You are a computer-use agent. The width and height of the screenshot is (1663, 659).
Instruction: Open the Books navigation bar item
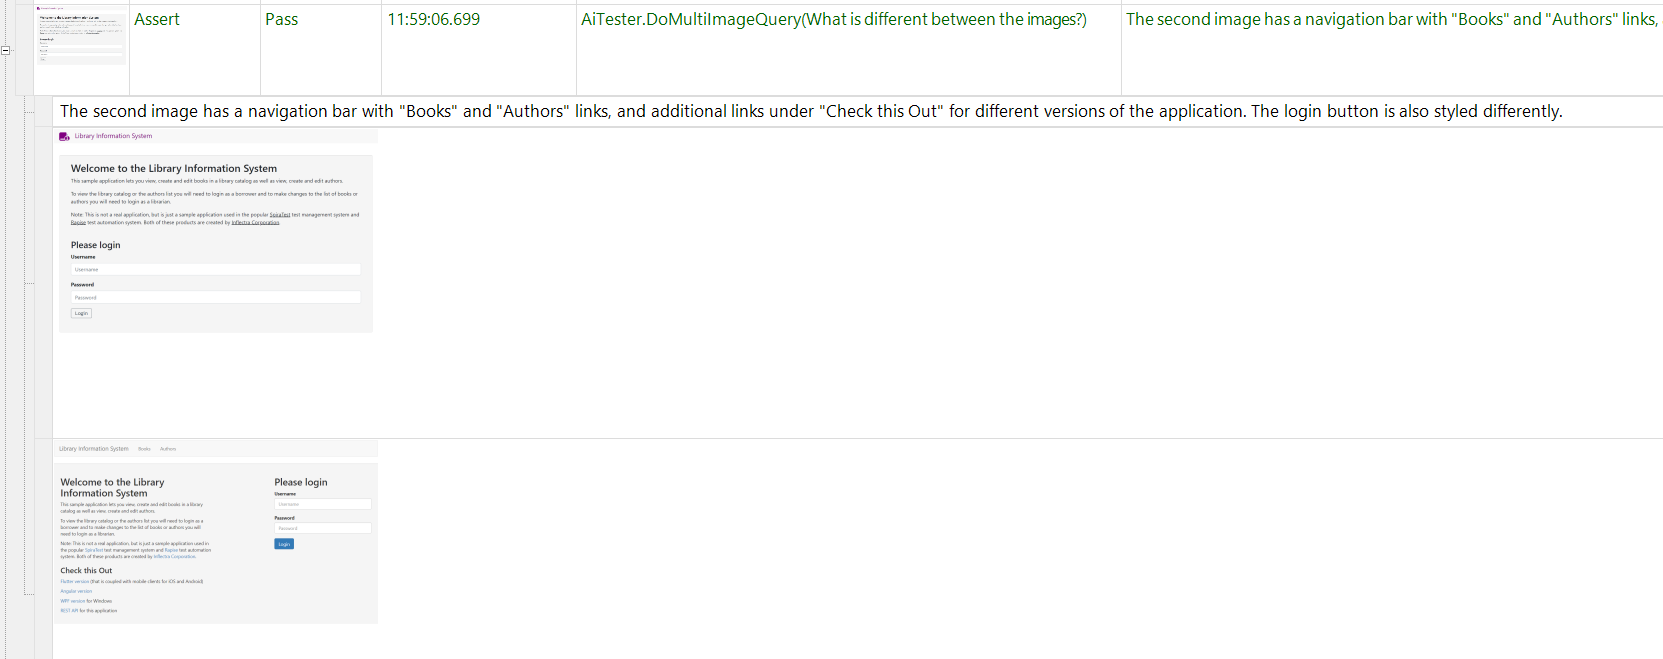(x=144, y=449)
